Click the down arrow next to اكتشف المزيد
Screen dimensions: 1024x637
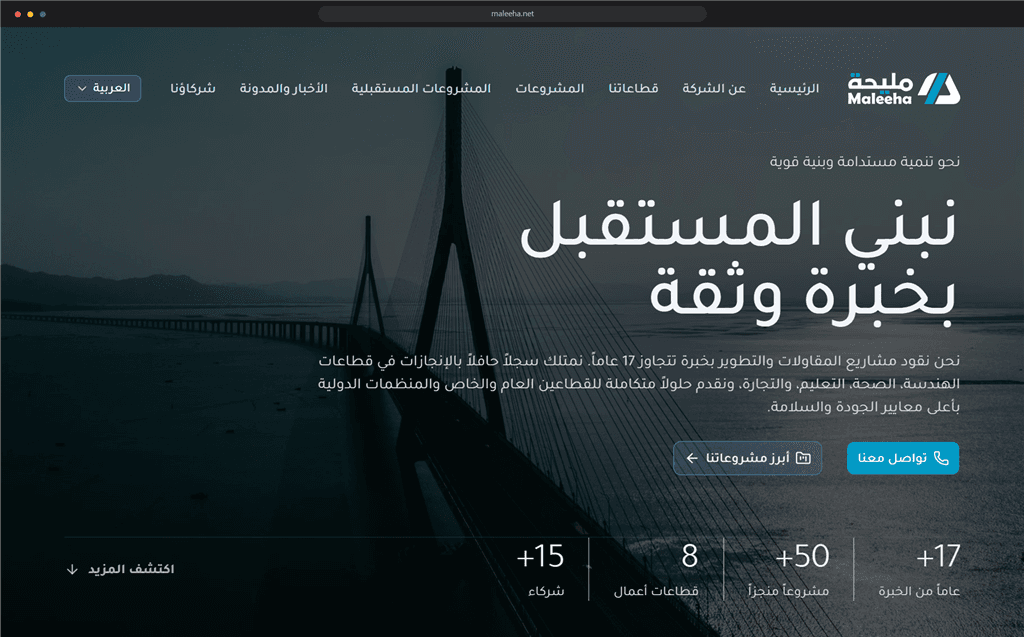click(72, 569)
